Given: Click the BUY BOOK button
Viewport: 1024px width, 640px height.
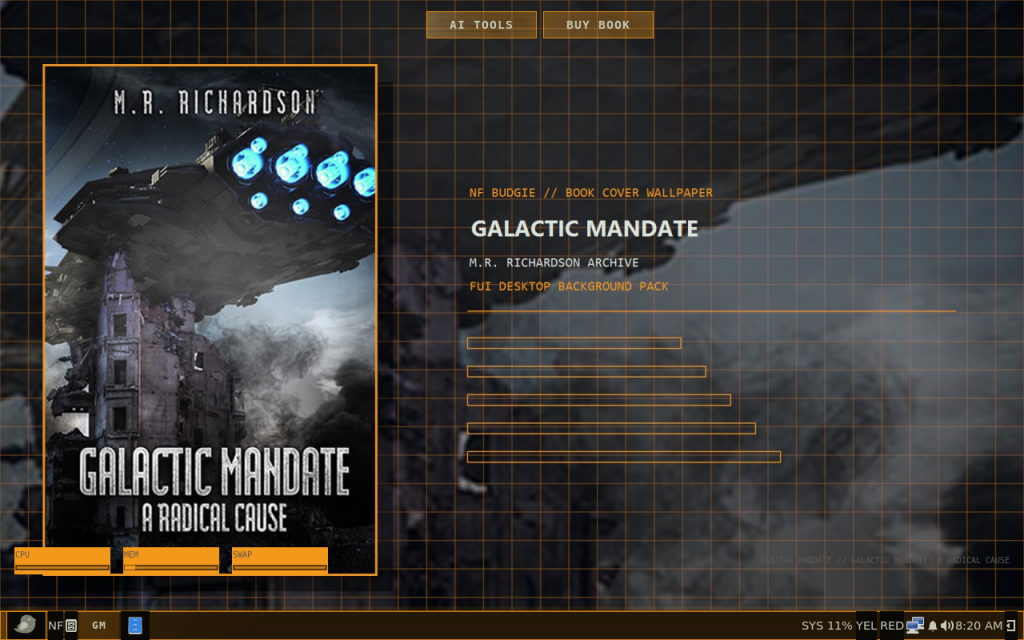Looking at the screenshot, I should [598, 25].
